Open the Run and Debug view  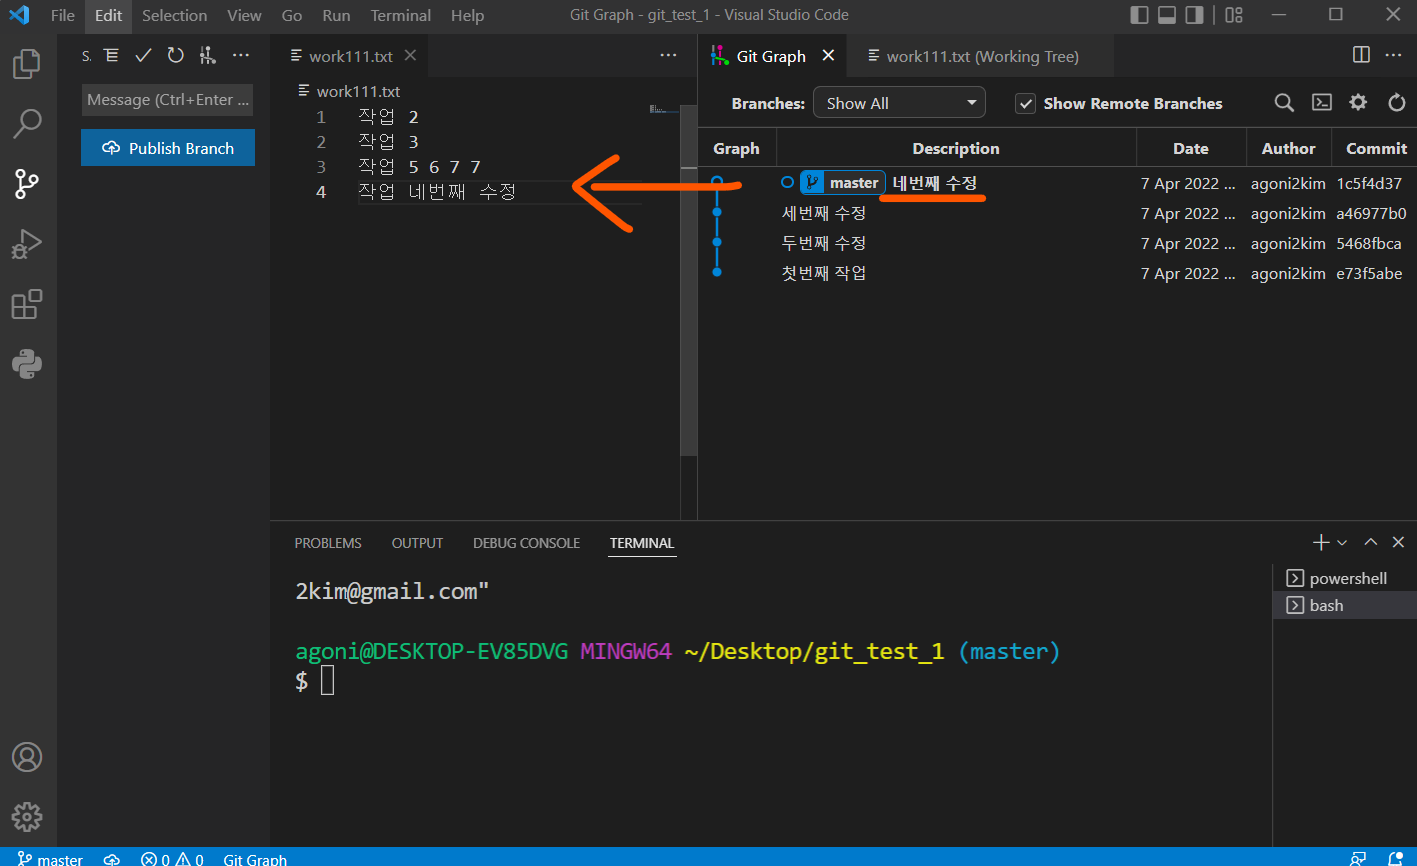(27, 244)
